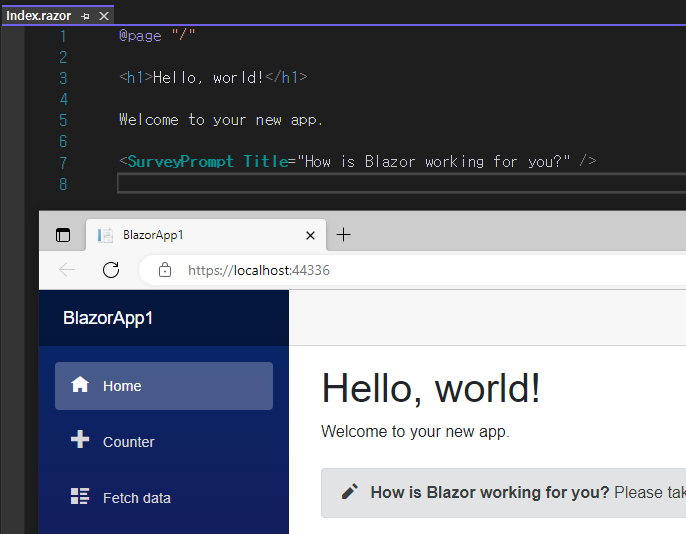Viewport: 686px width, 534px height.
Task: Click 'Welcome to your new app.' code line
Action: (221, 119)
